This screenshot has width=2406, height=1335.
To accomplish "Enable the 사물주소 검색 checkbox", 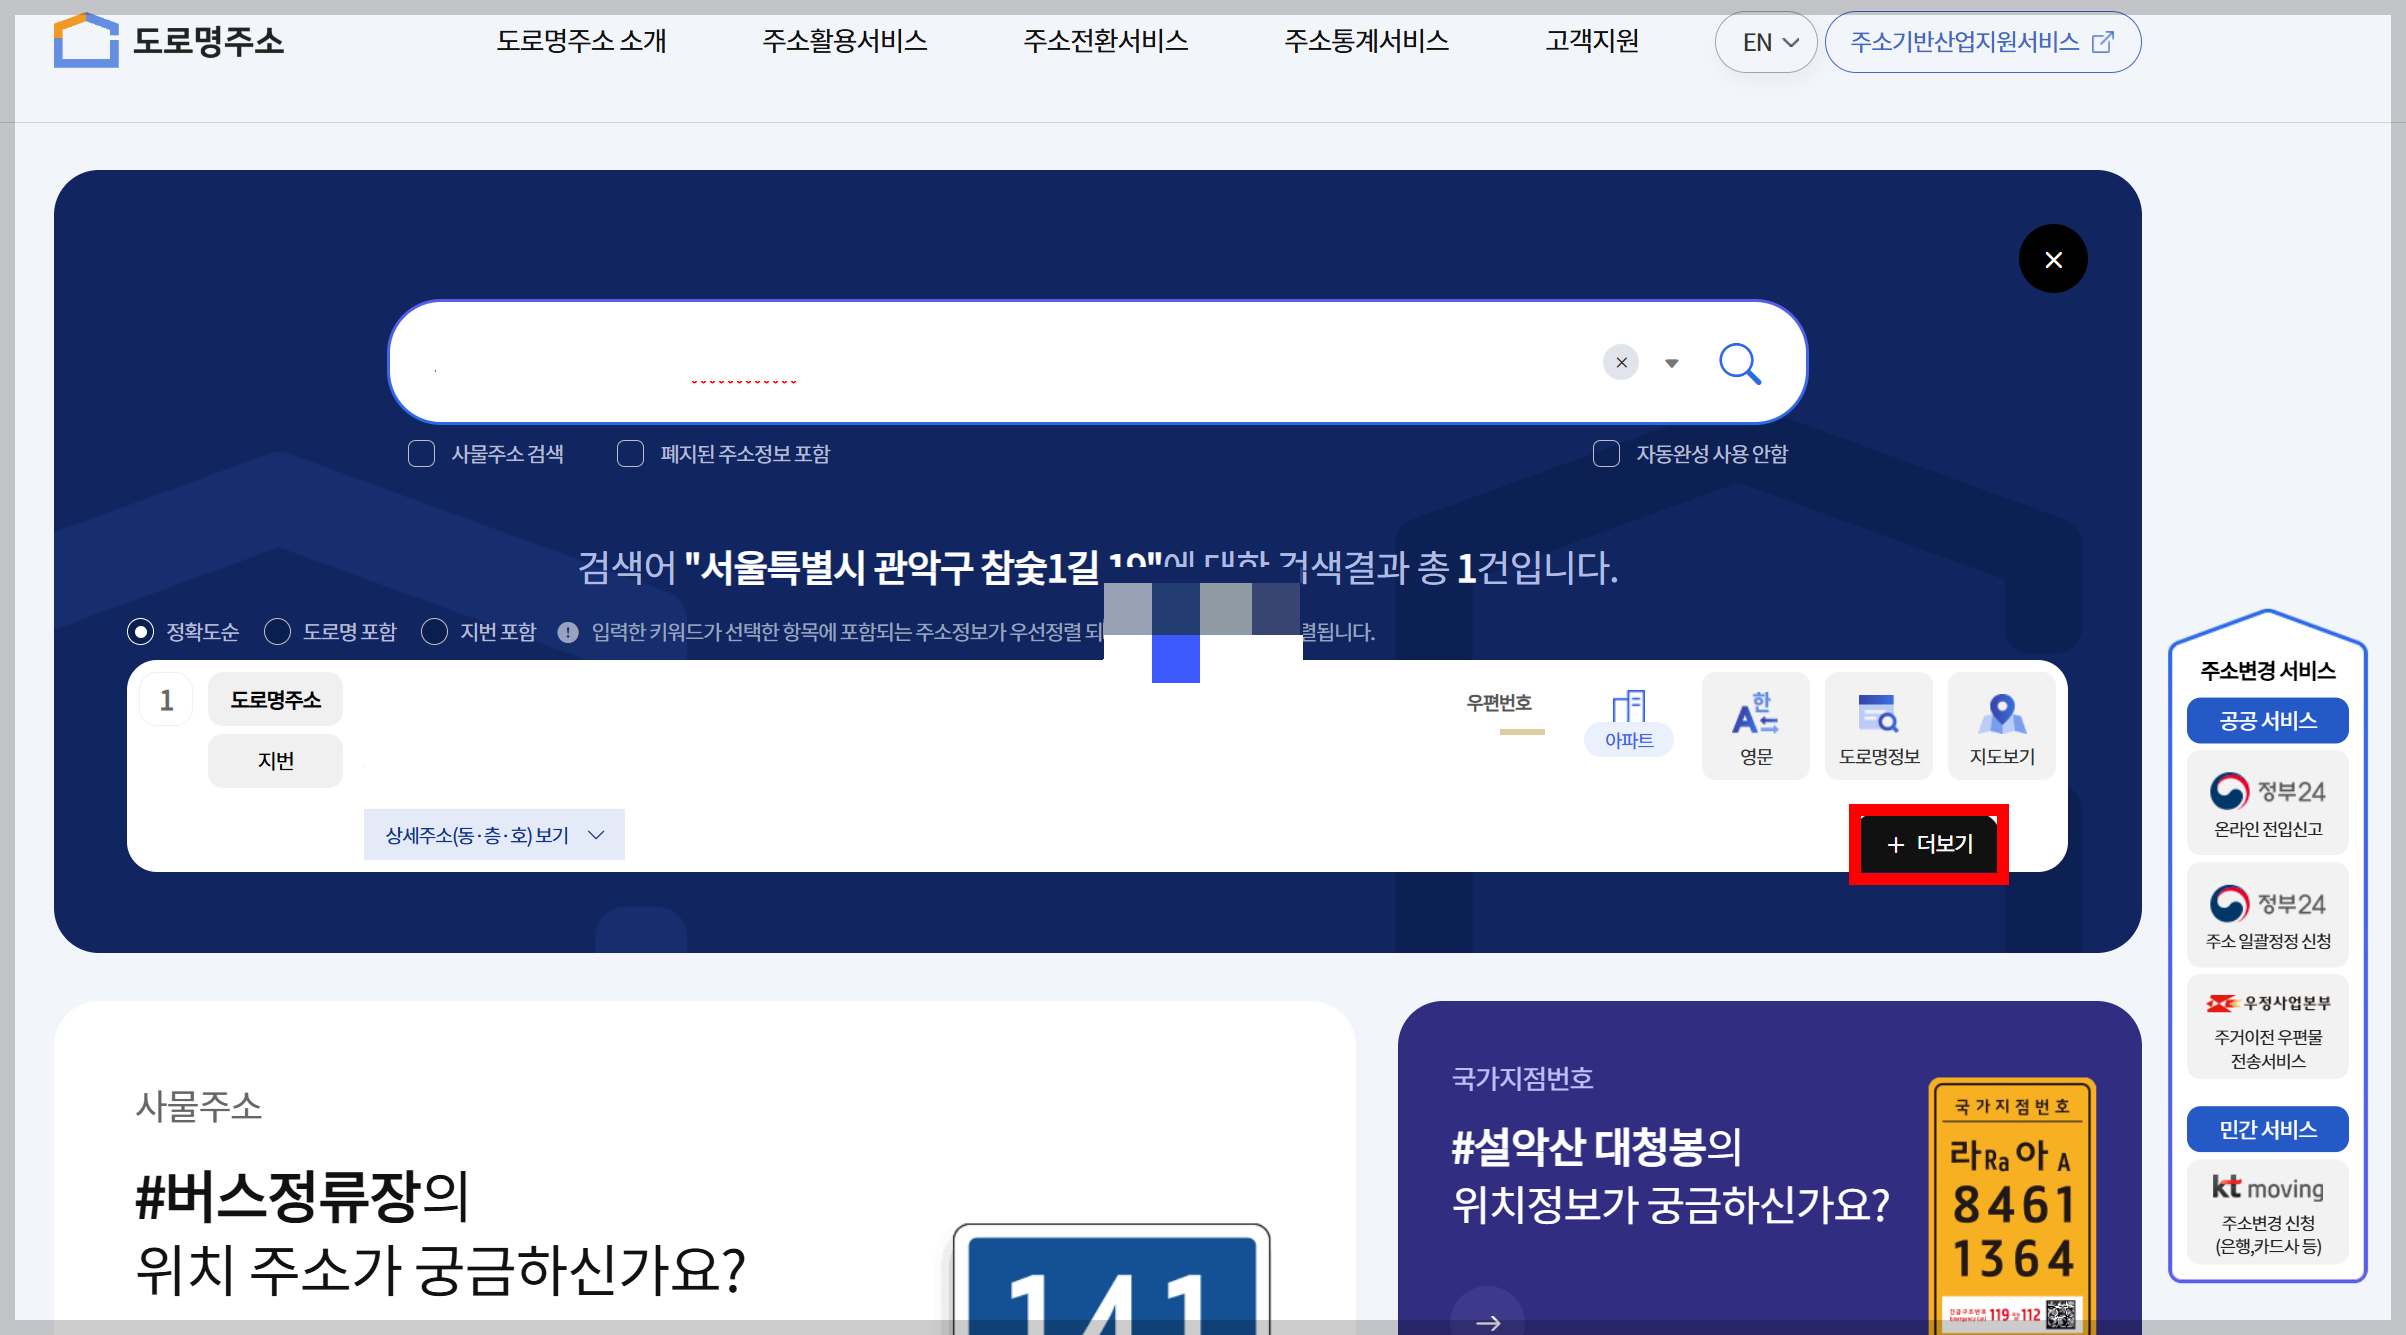I will (x=421, y=453).
